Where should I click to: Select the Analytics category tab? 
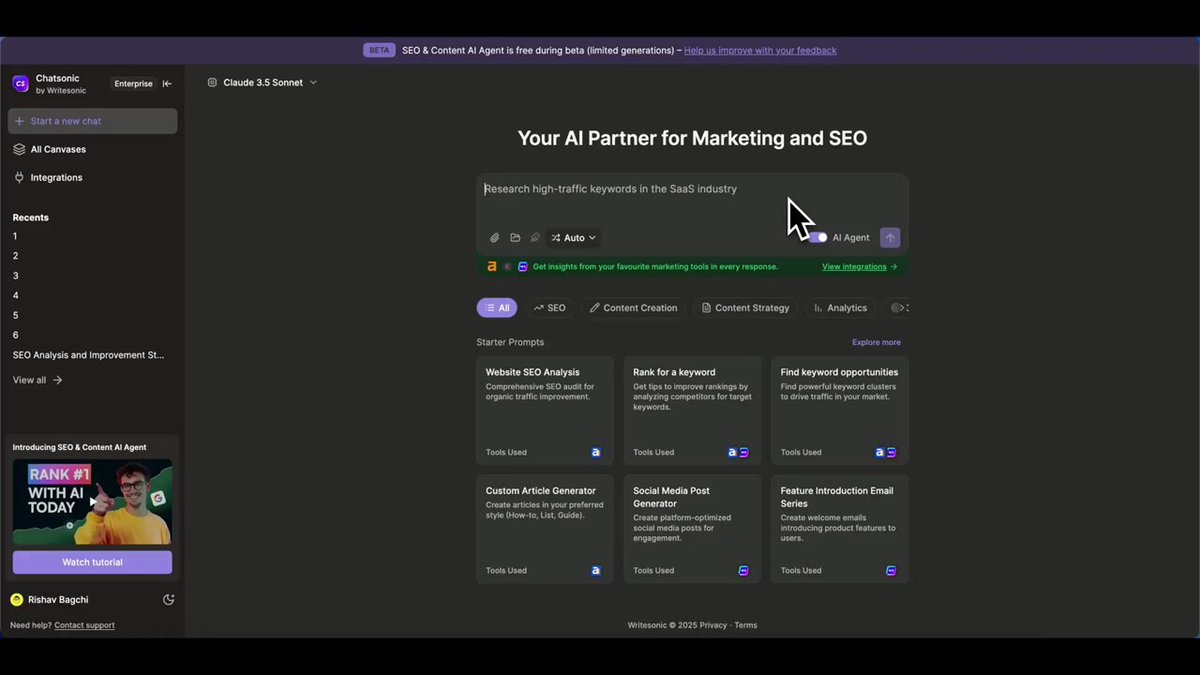(841, 308)
